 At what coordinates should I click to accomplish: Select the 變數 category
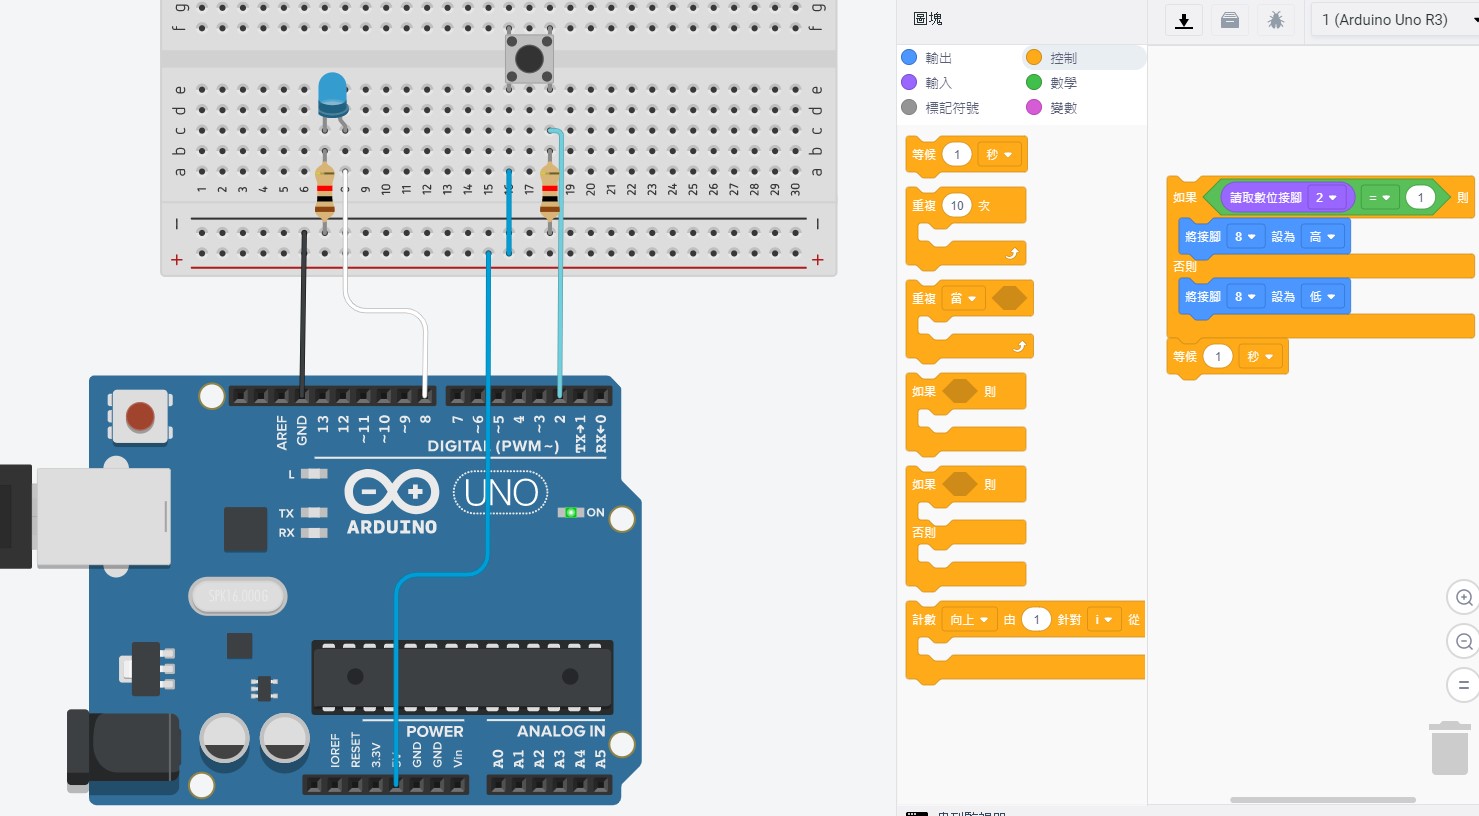(1063, 108)
